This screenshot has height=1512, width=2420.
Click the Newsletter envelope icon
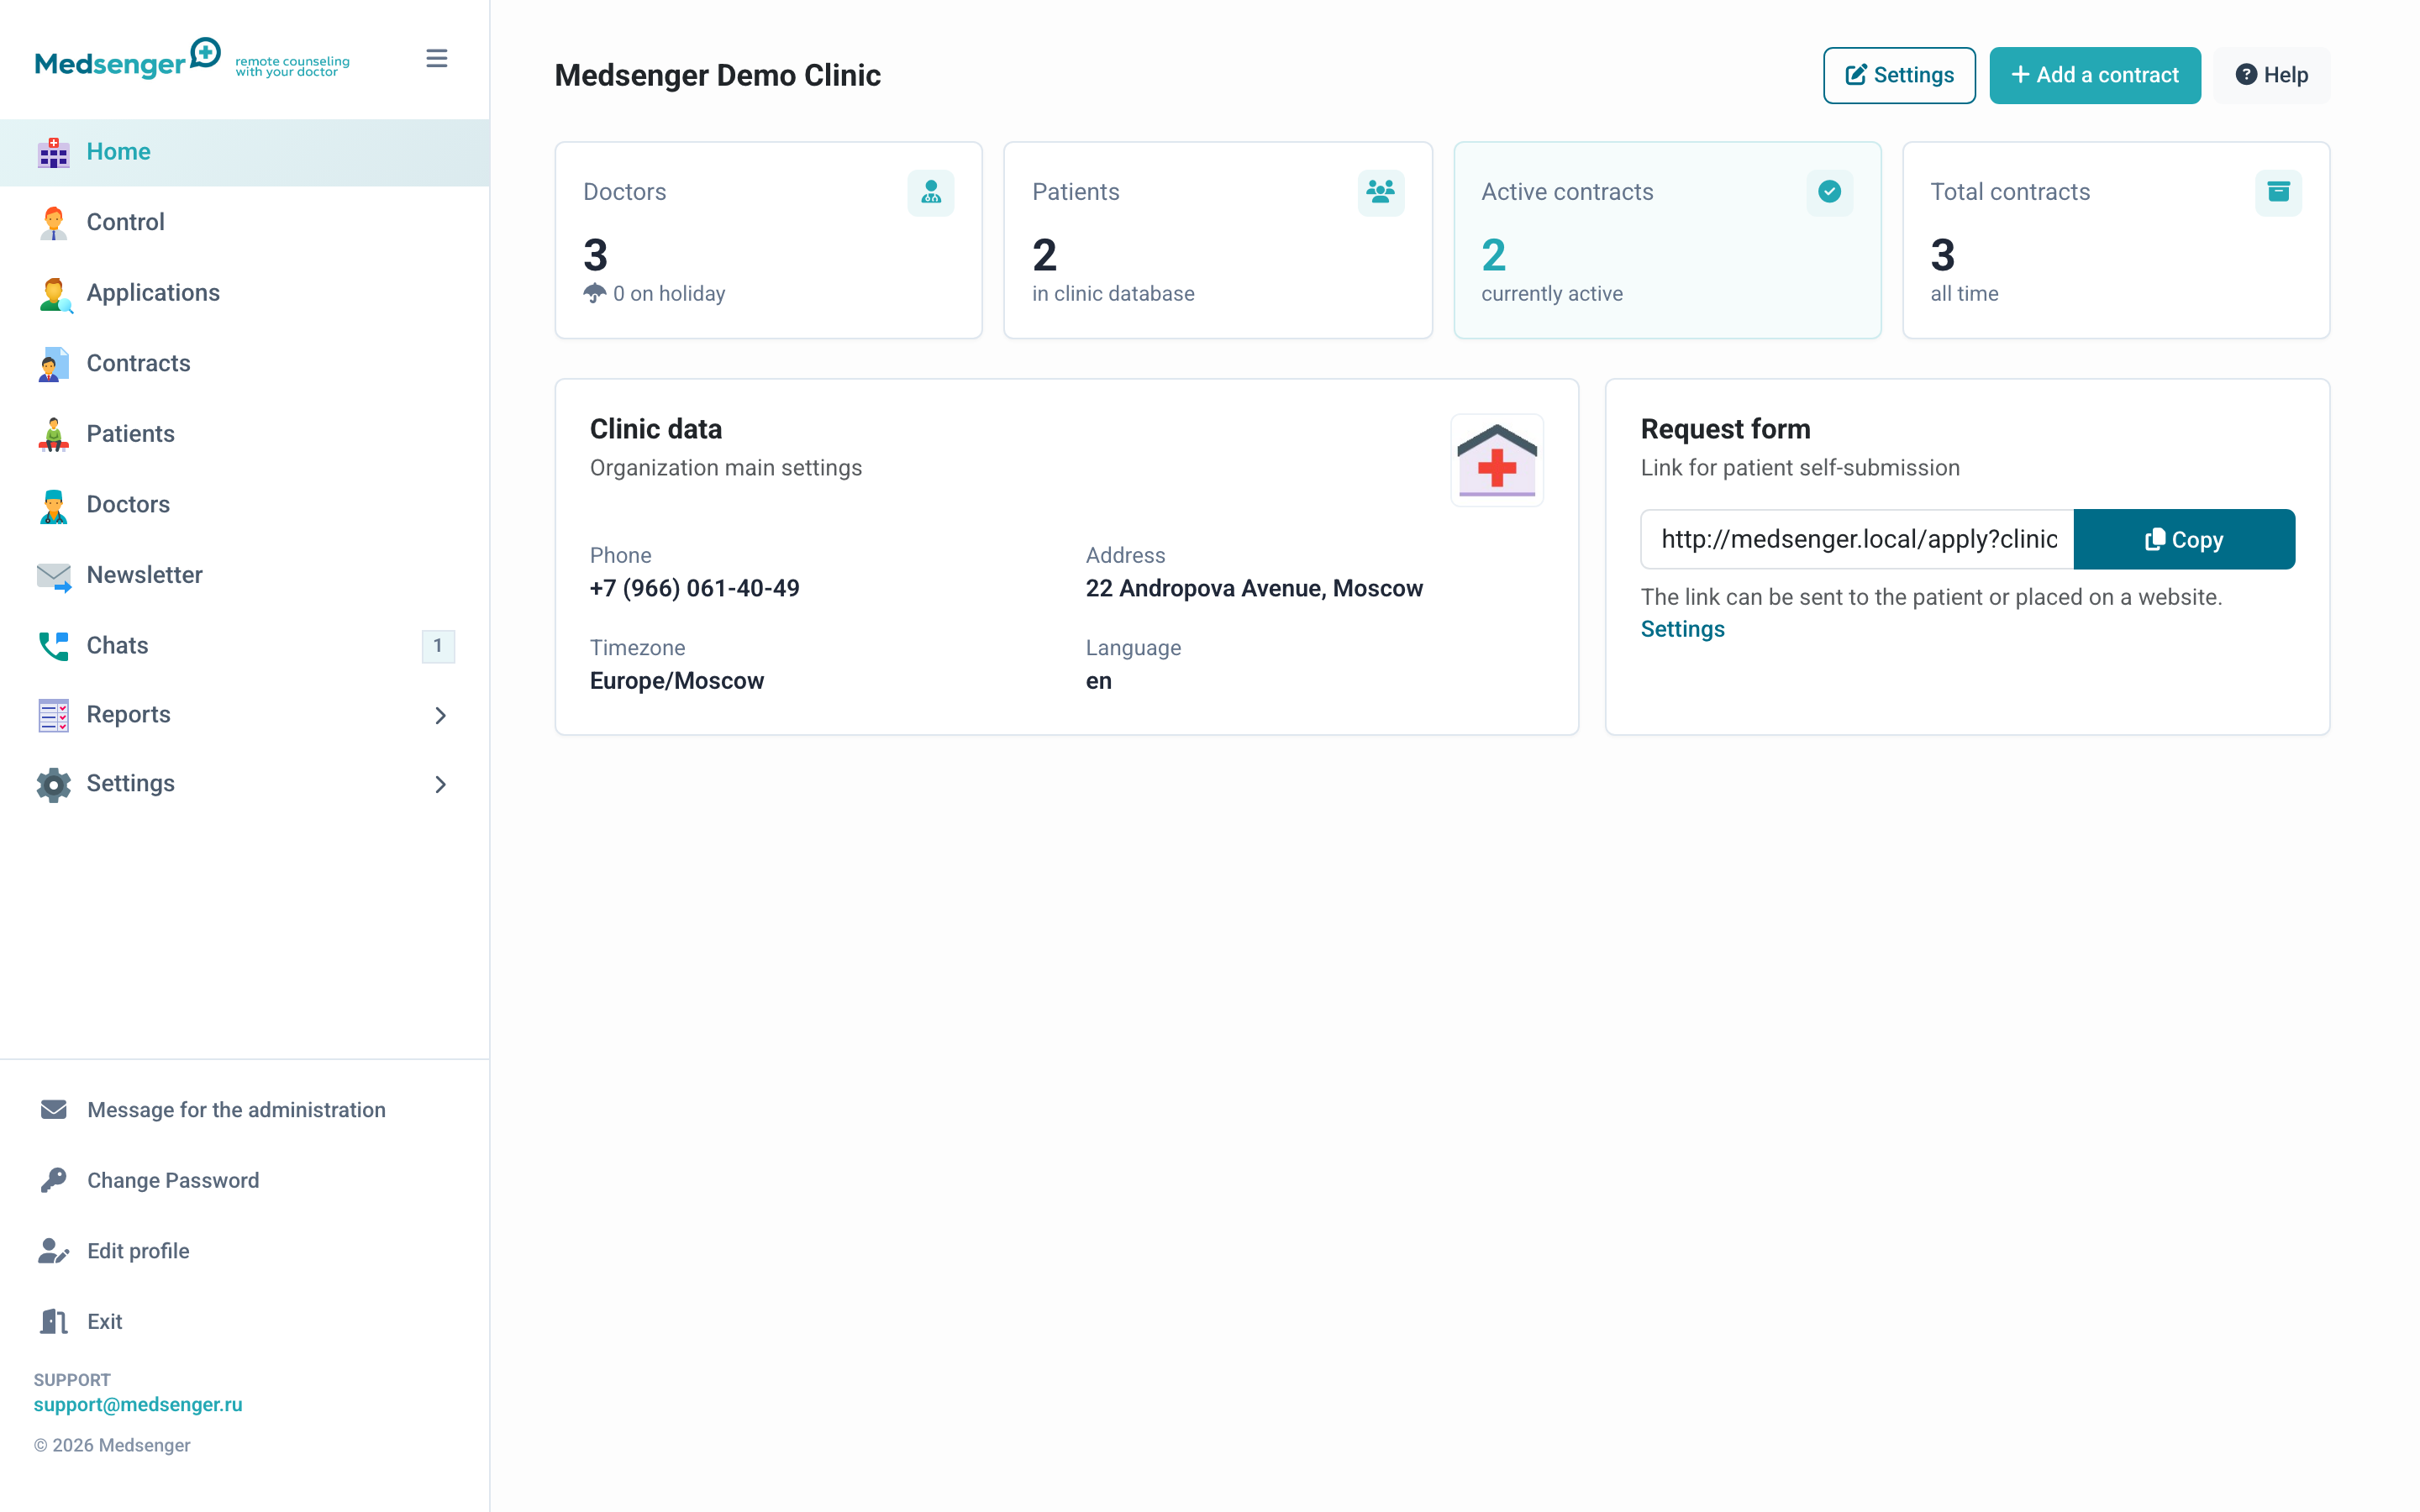[x=53, y=576]
